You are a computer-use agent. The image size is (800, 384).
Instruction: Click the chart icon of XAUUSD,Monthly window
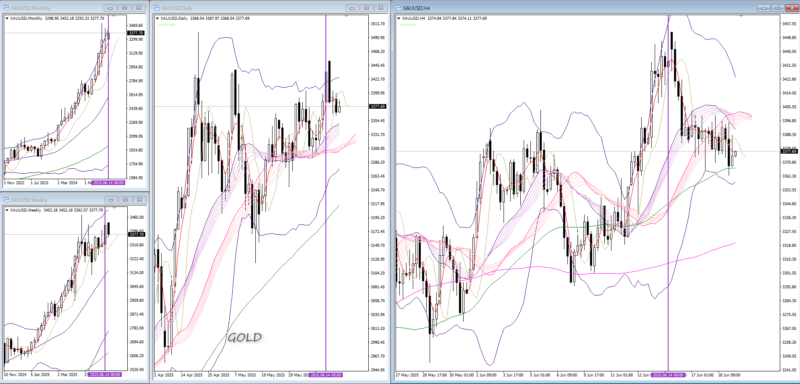7,8
